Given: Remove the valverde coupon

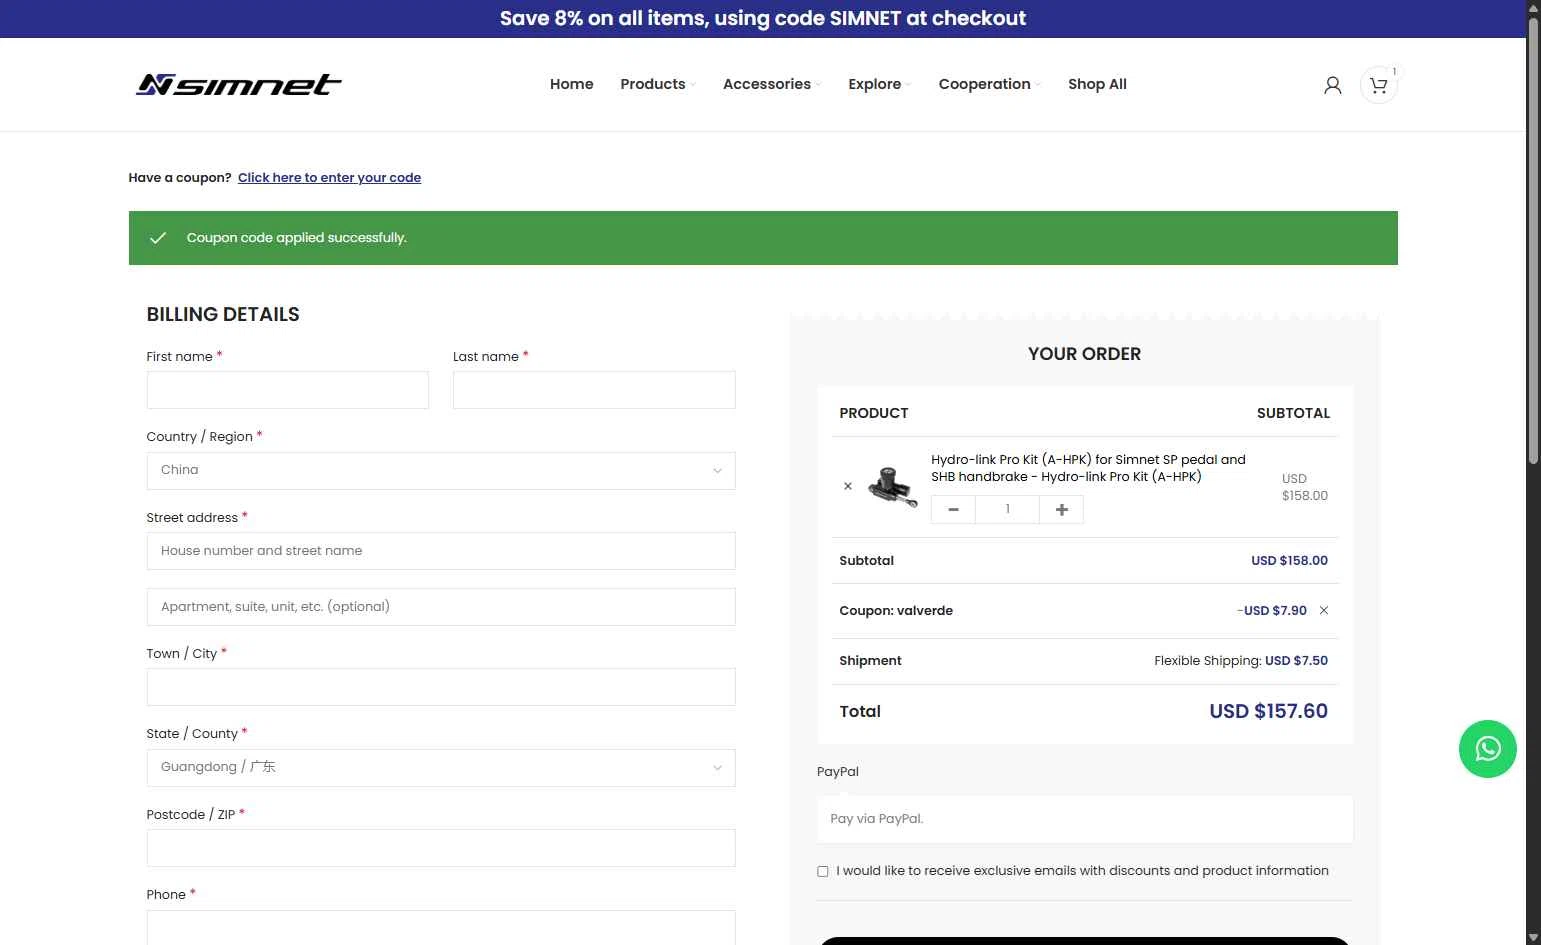Looking at the screenshot, I should [1324, 611].
